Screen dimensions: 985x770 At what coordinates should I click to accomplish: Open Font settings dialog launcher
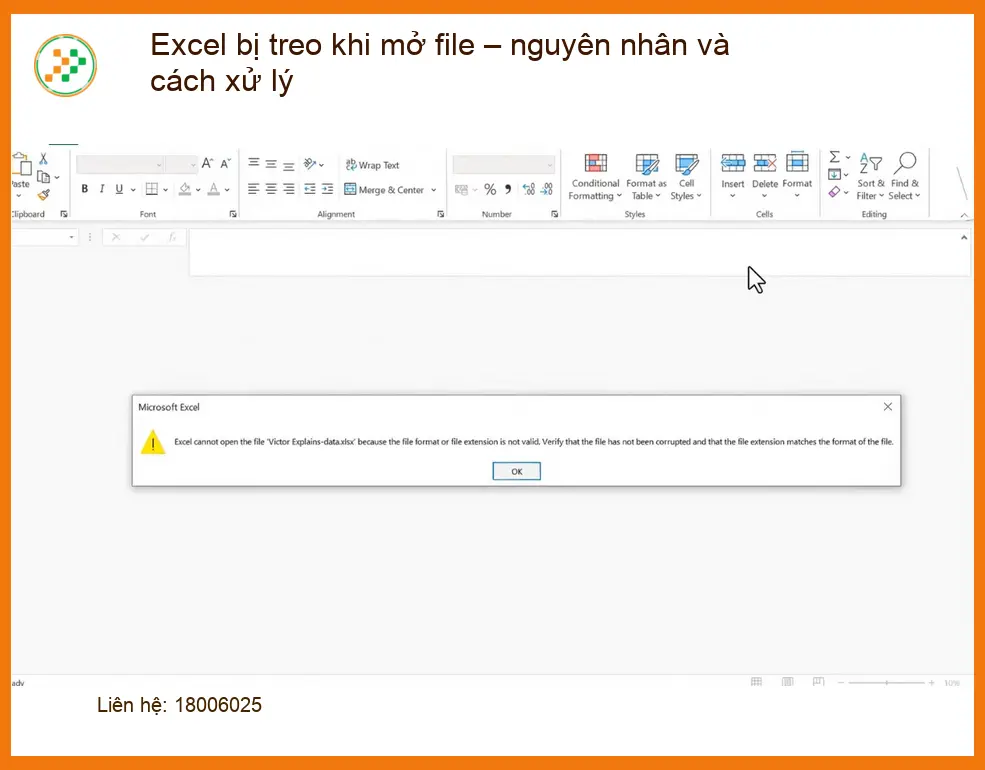click(x=233, y=214)
